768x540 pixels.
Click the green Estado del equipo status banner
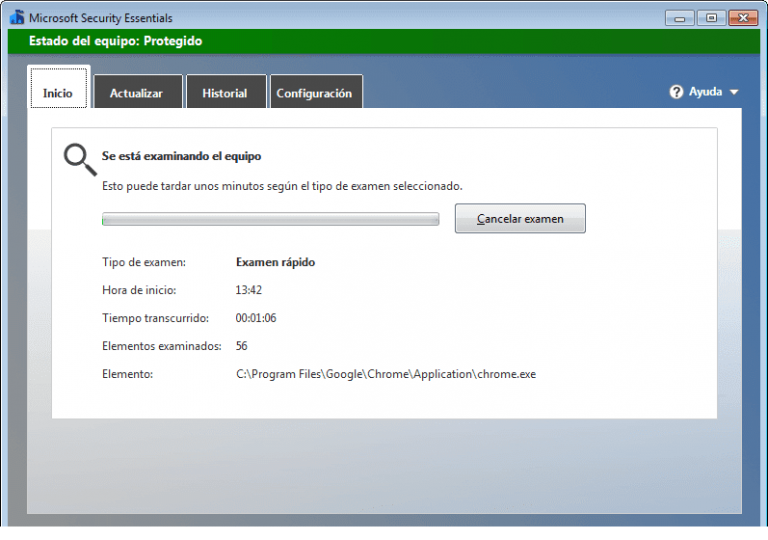[x=384, y=41]
